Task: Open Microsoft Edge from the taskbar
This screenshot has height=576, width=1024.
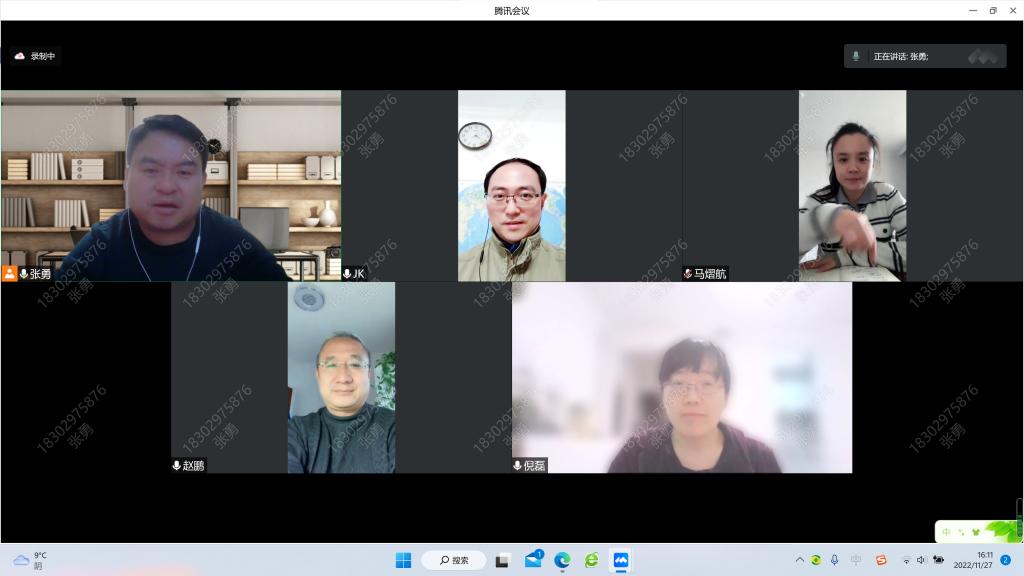Action: 562,560
